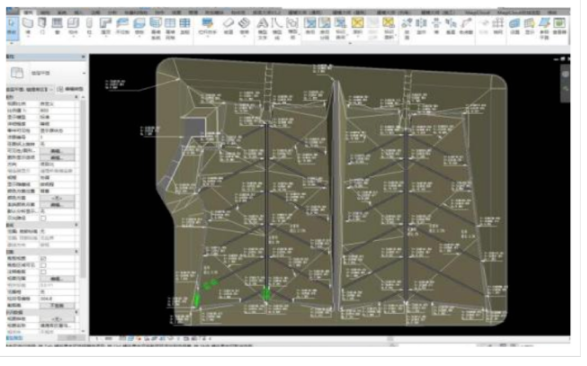Select the Model Text tool
This screenshot has height=366, width=587.
pos(262,28)
